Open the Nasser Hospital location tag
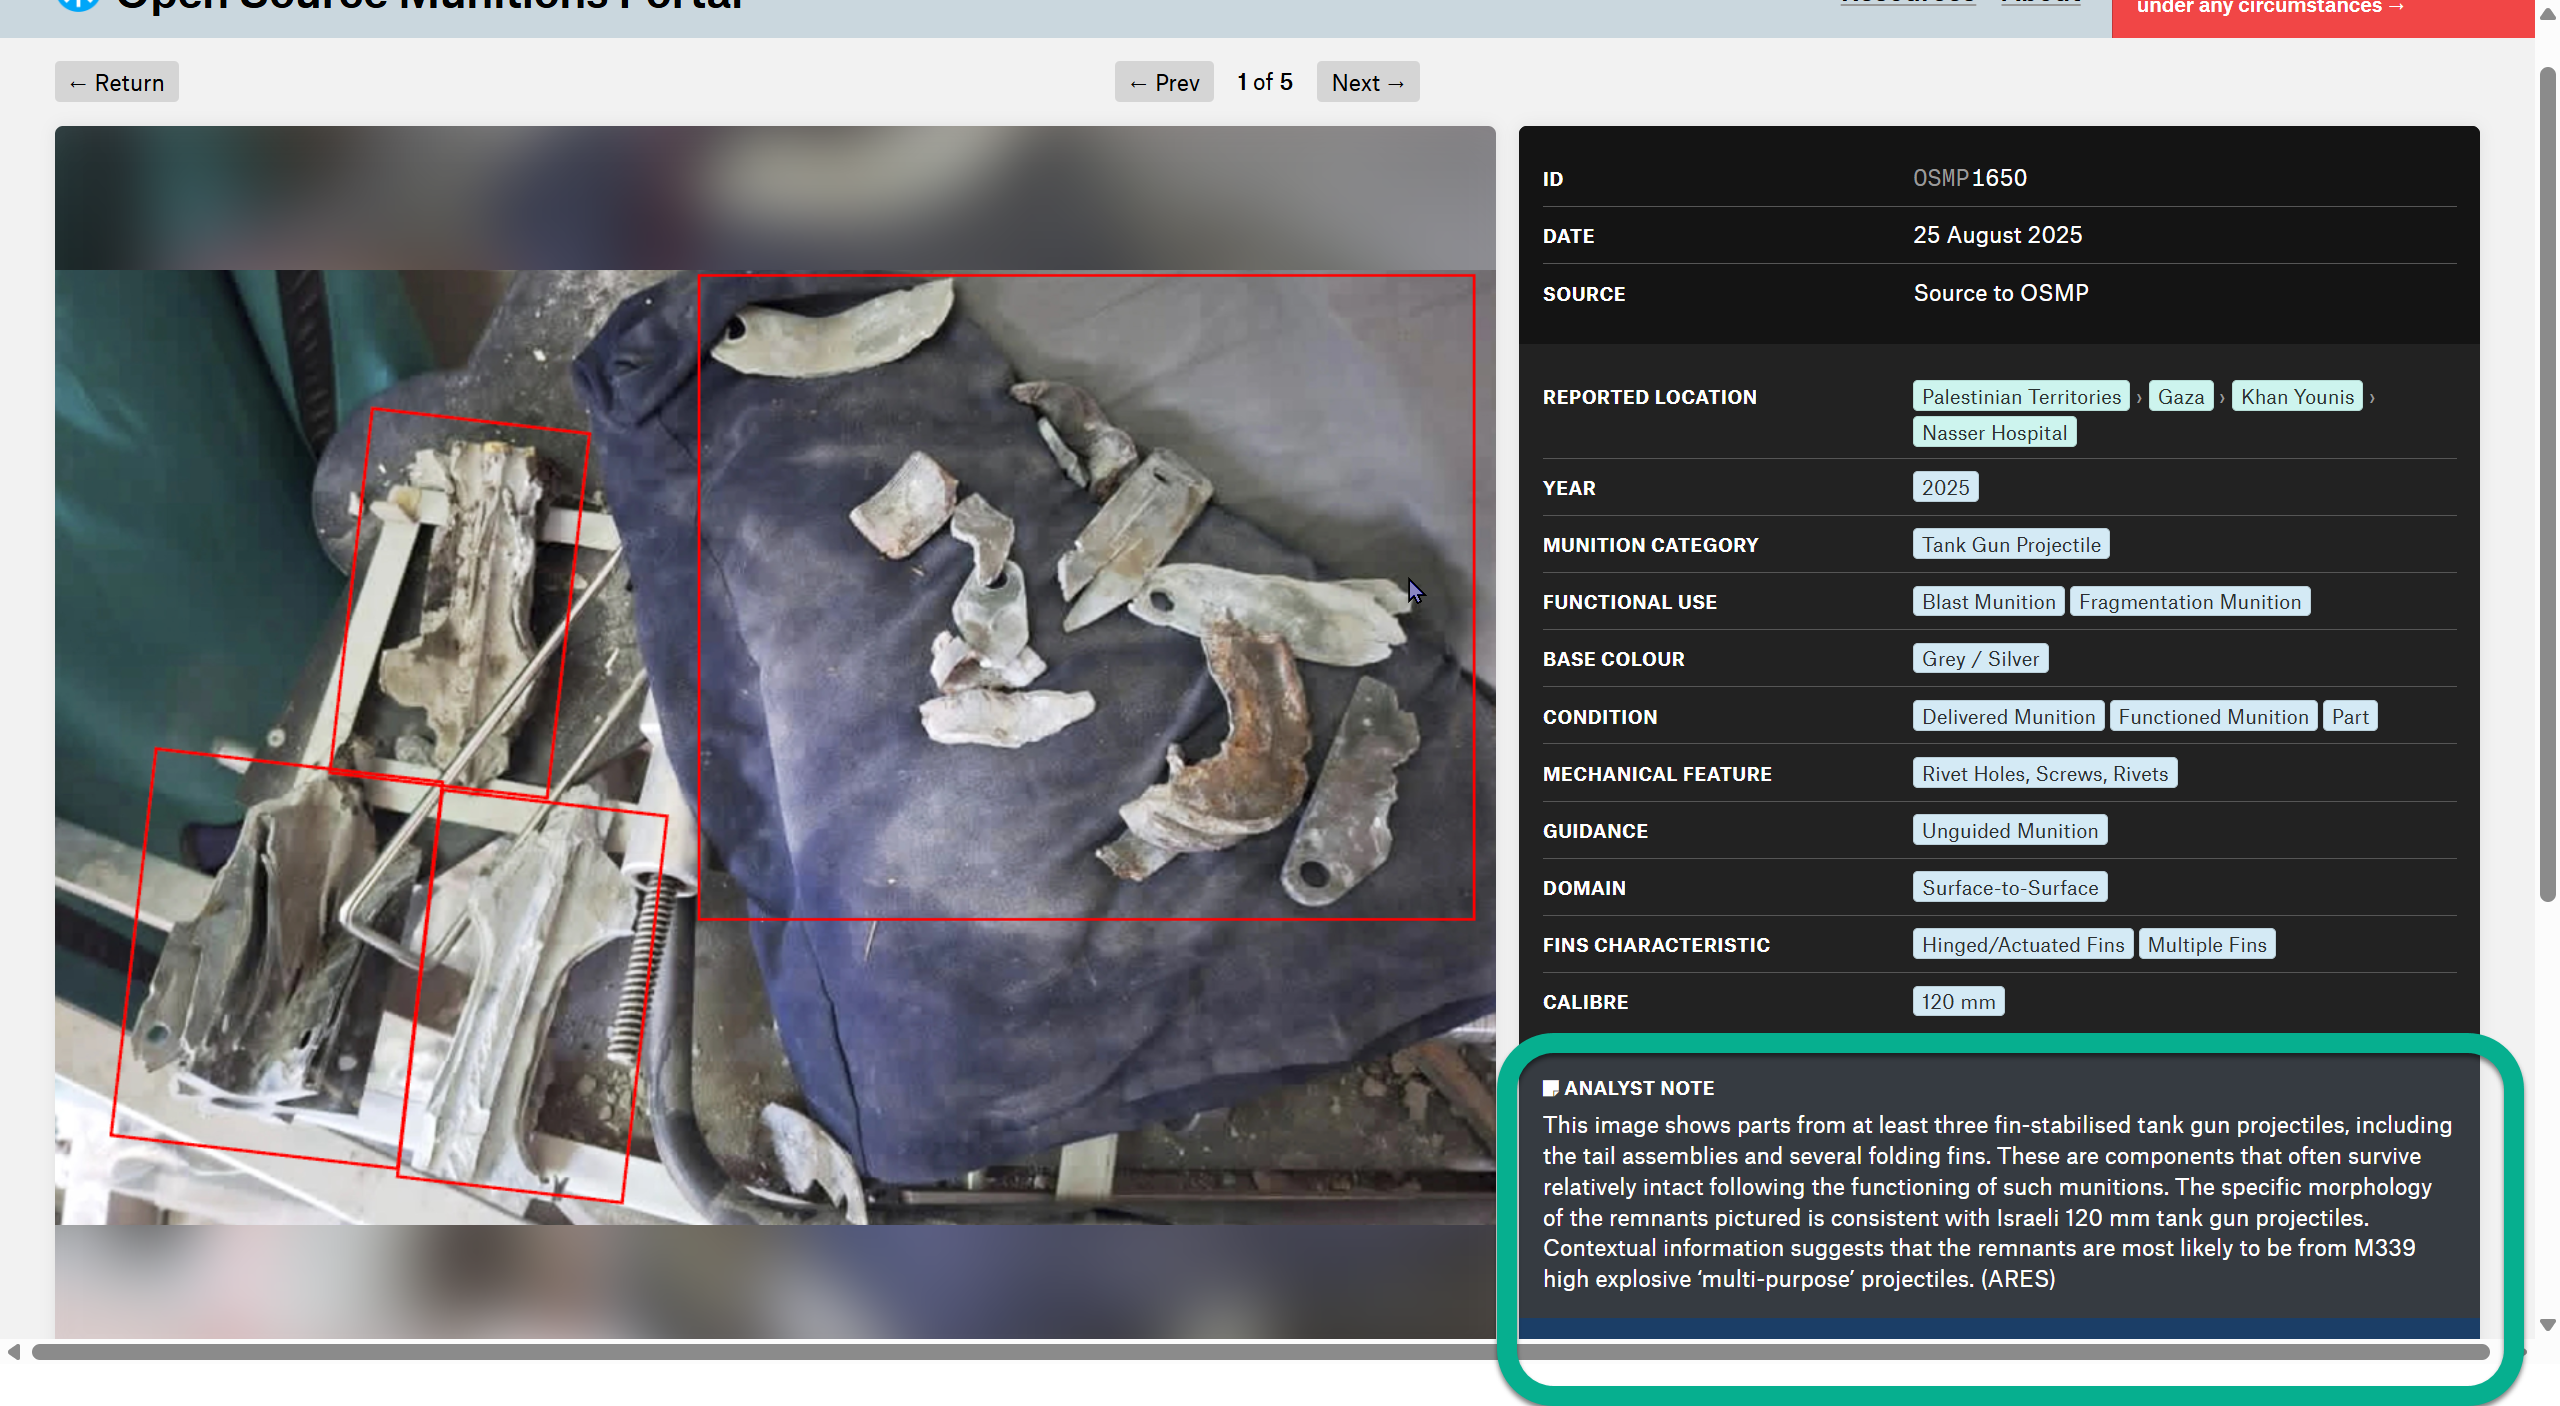The width and height of the screenshot is (2560, 1406). tap(1994, 433)
